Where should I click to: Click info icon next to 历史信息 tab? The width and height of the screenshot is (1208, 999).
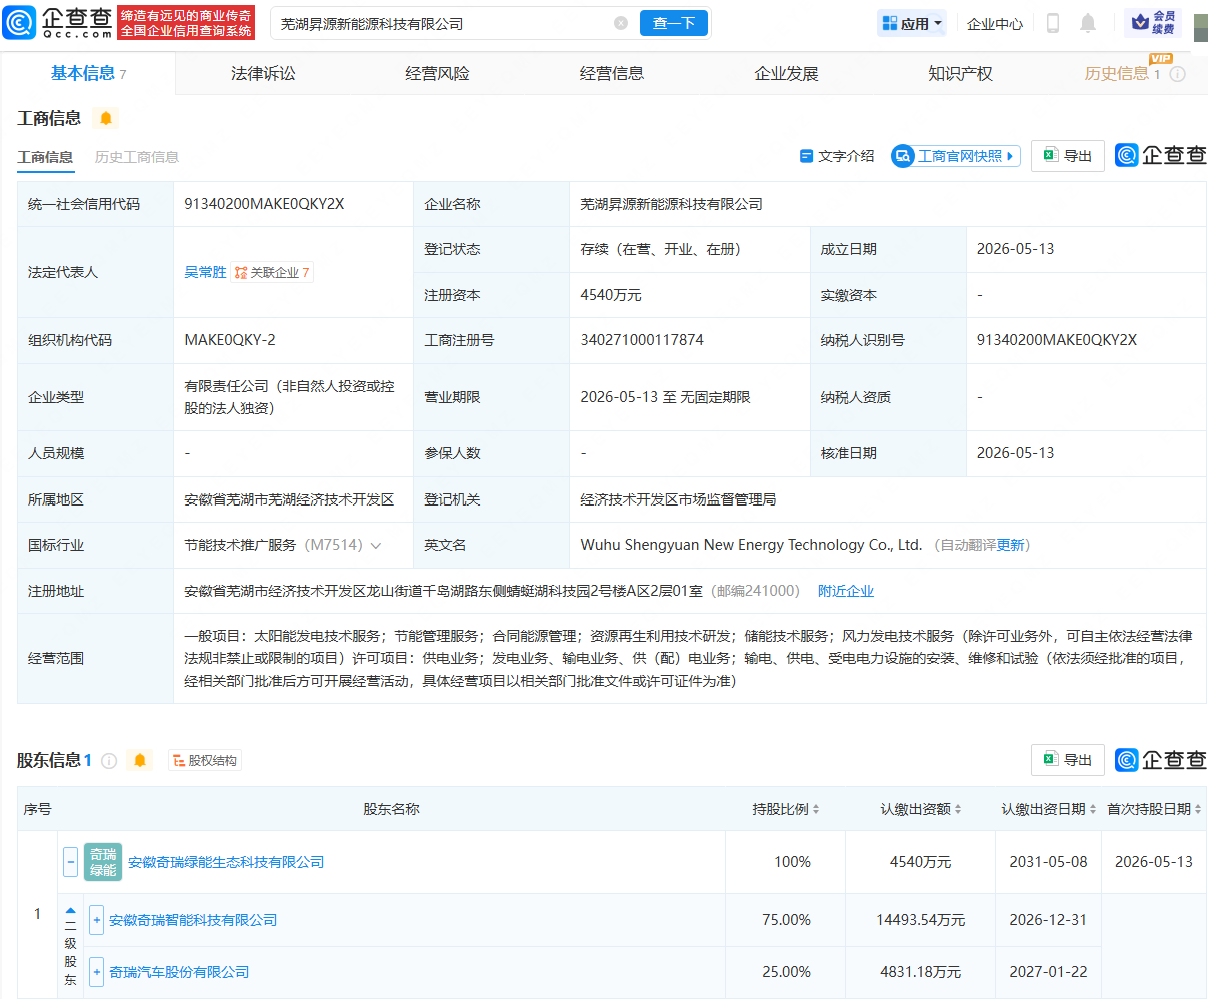coord(1178,74)
